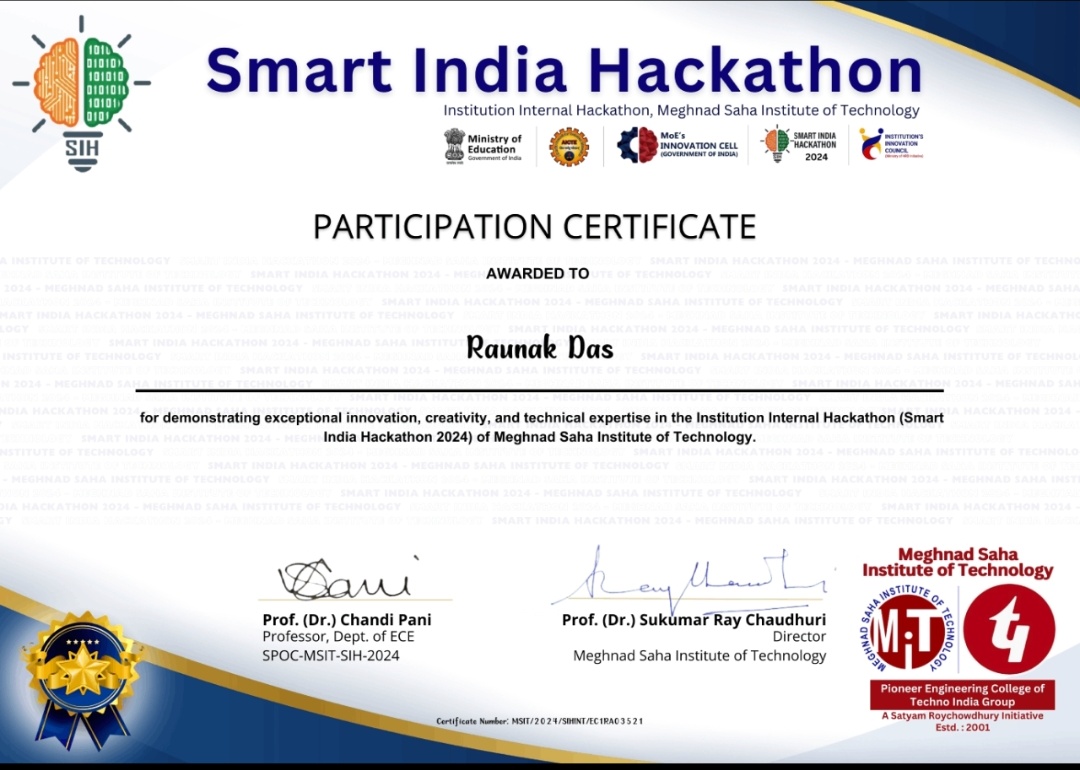Viewport: 1080px width, 770px height.
Task: Click the name 'Prof. (Dr.) Sukumar Ray Chaudhuri'
Action: click(694, 620)
